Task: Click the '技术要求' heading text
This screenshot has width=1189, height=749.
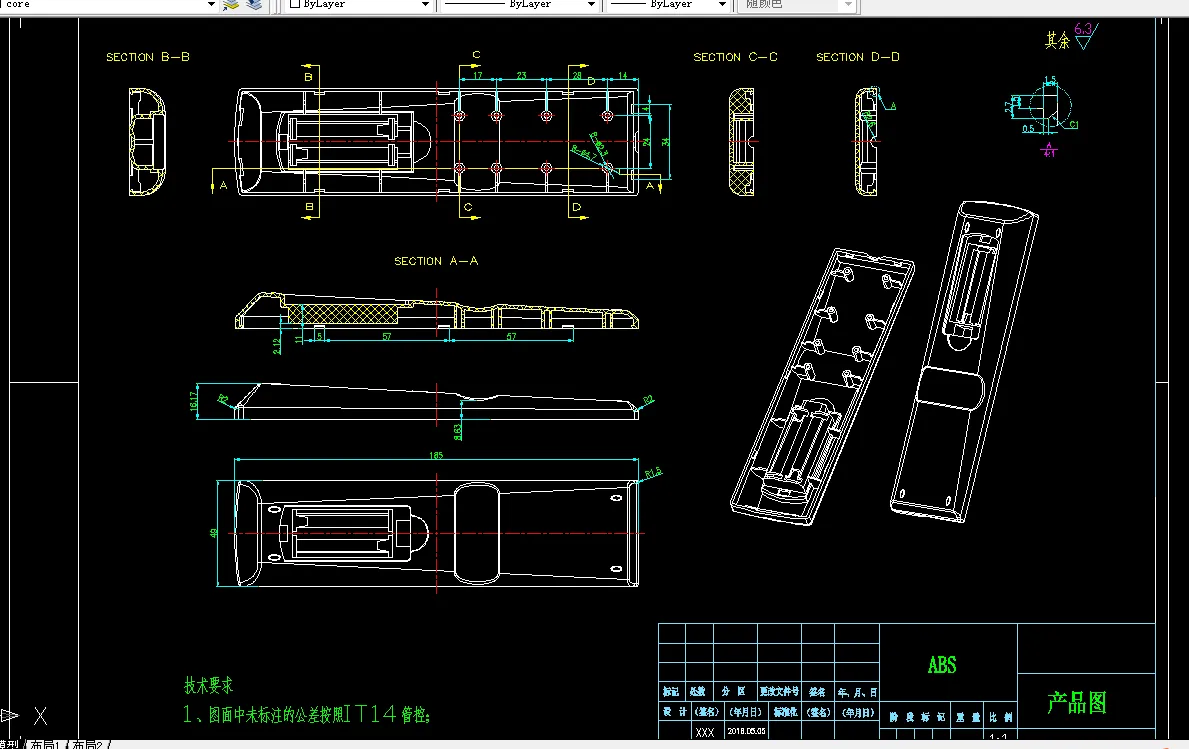Action: click(x=209, y=685)
